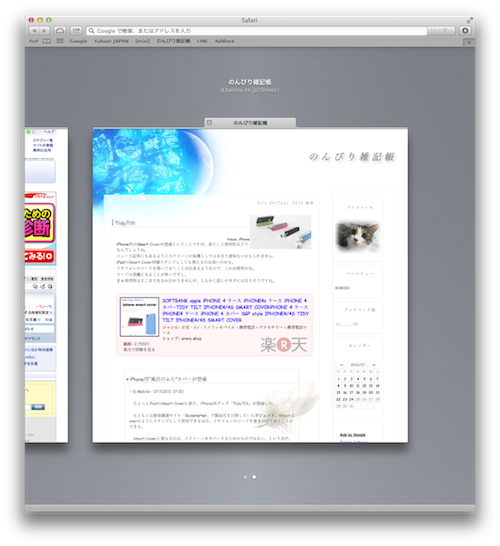
Task: Click the 楽天 logo in preview
Action: [284, 345]
